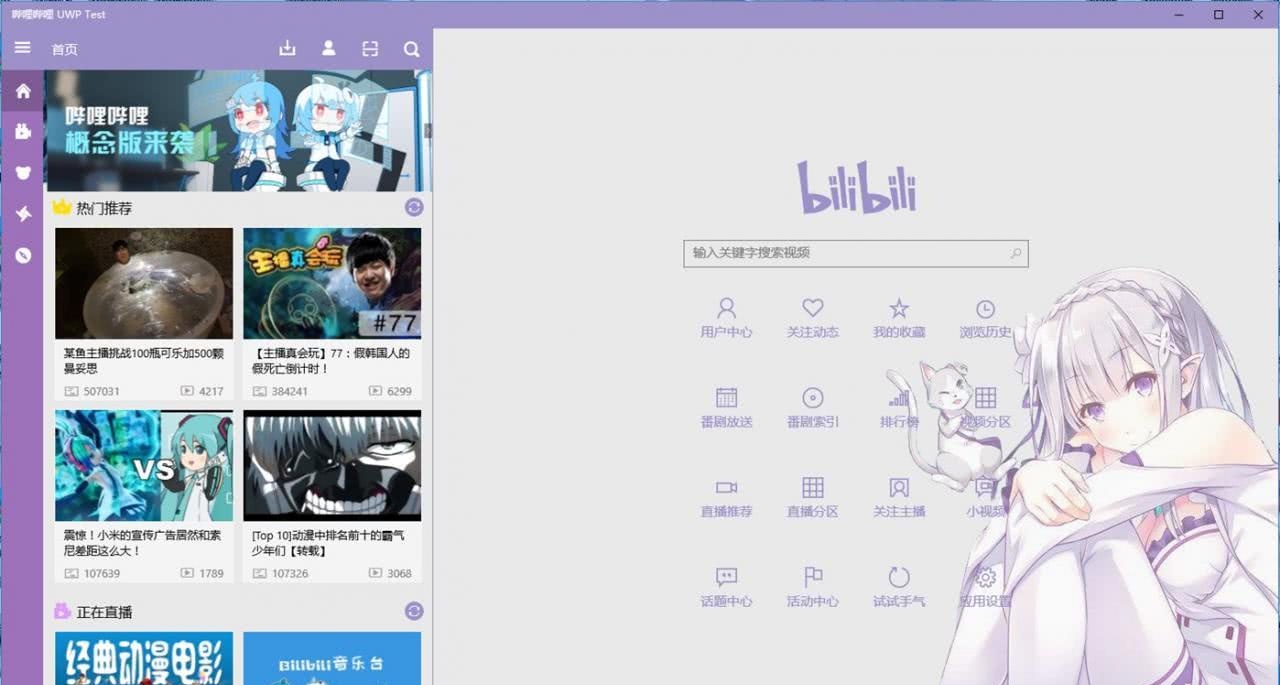Screen dimensions: 1280x685
Task: Open 关注主播 icon
Action: click(x=899, y=497)
